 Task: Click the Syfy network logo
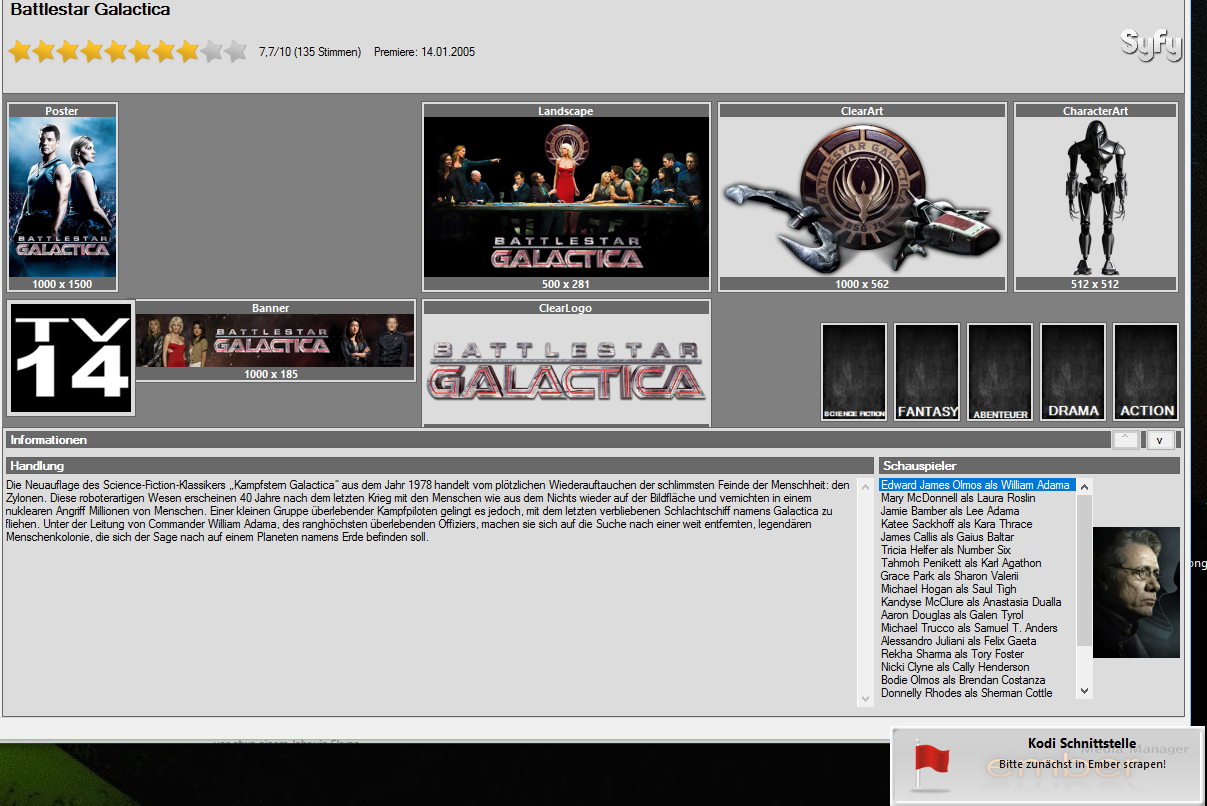click(x=1150, y=45)
